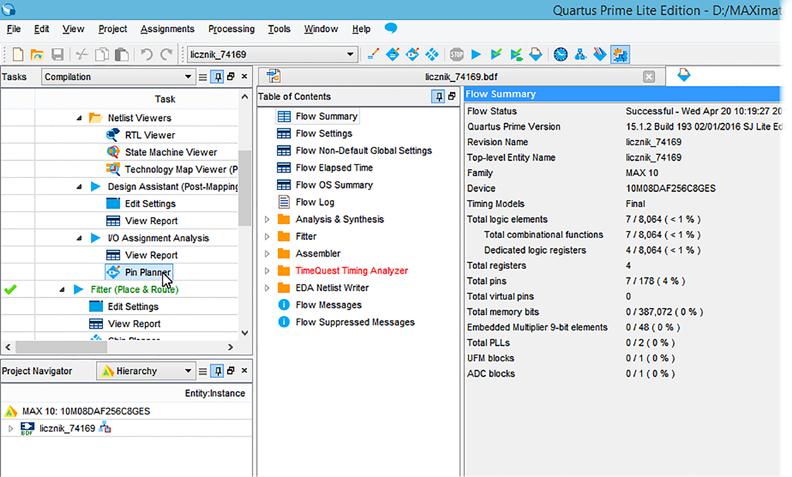The width and height of the screenshot is (792, 477).
Task: Open the File menu
Action: click(x=14, y=29)
